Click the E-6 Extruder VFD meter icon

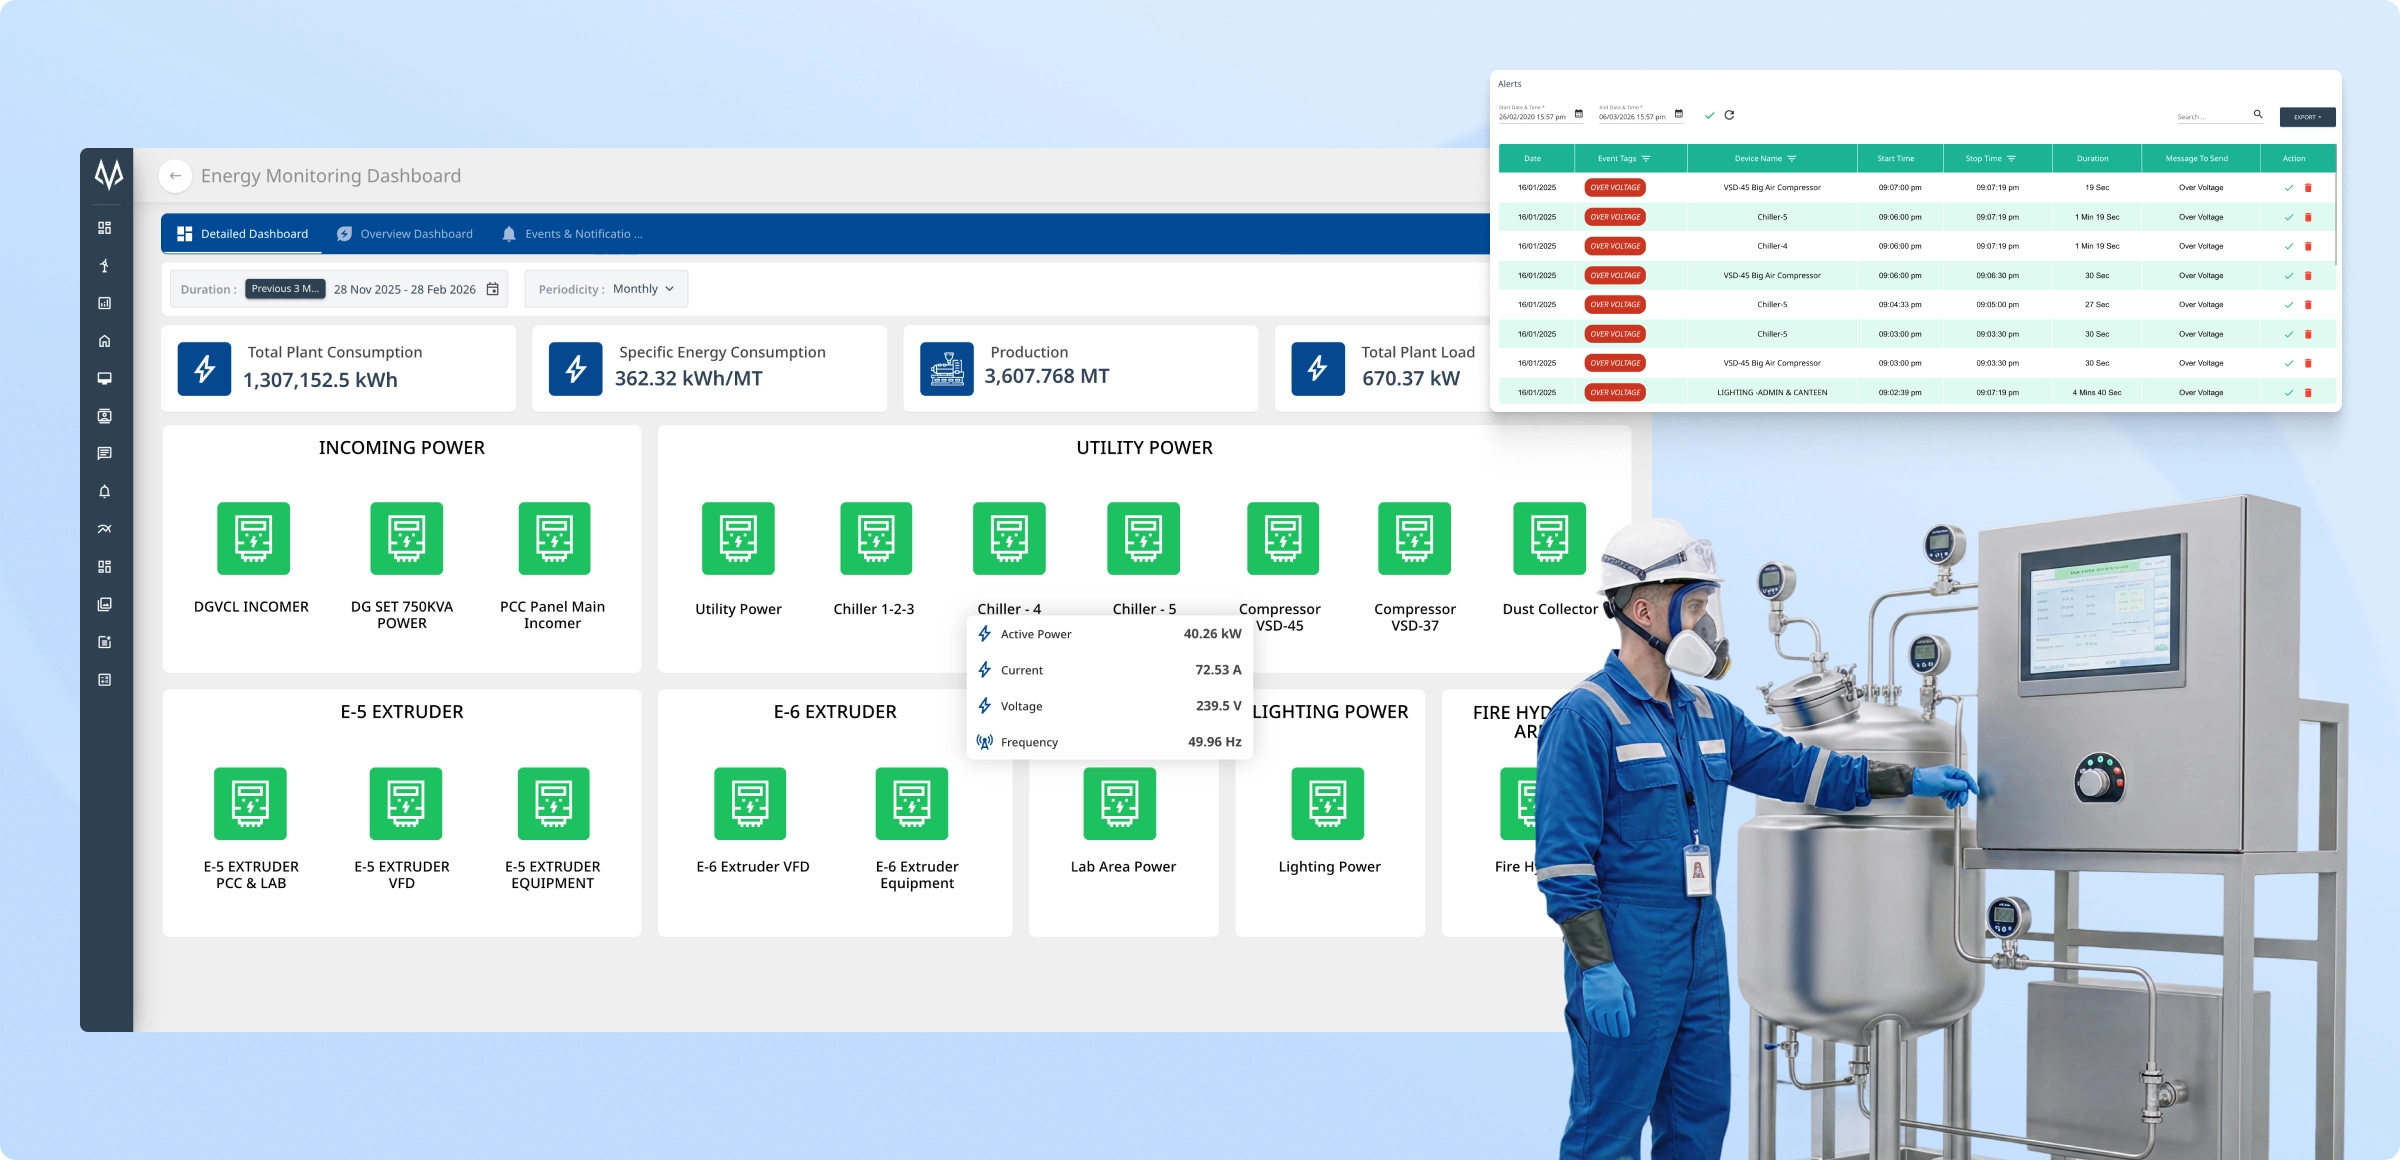coord(750,803)
